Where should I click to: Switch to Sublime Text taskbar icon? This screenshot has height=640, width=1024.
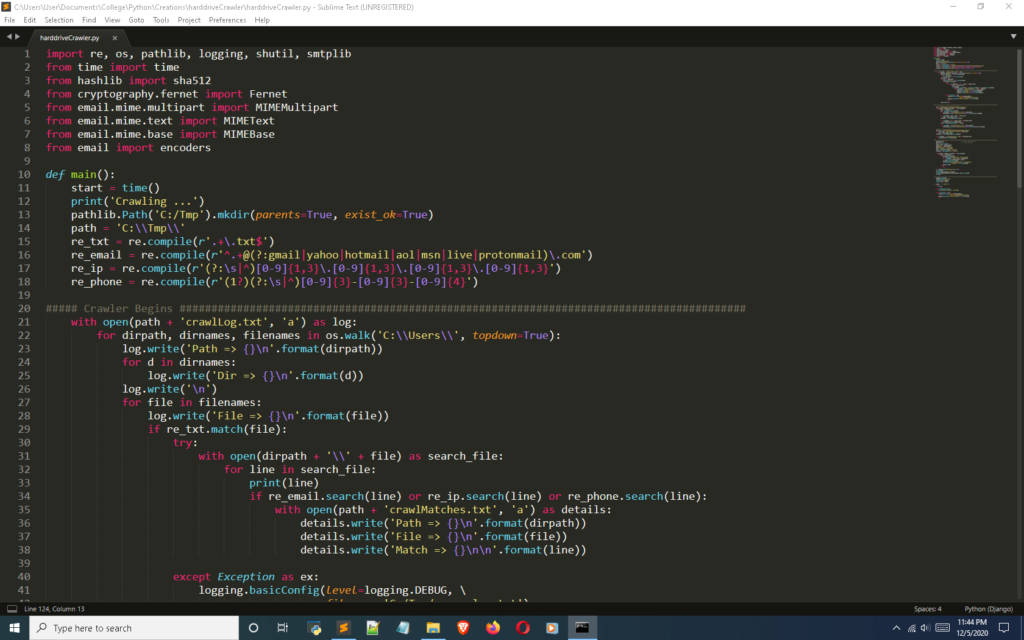point(344,628)
